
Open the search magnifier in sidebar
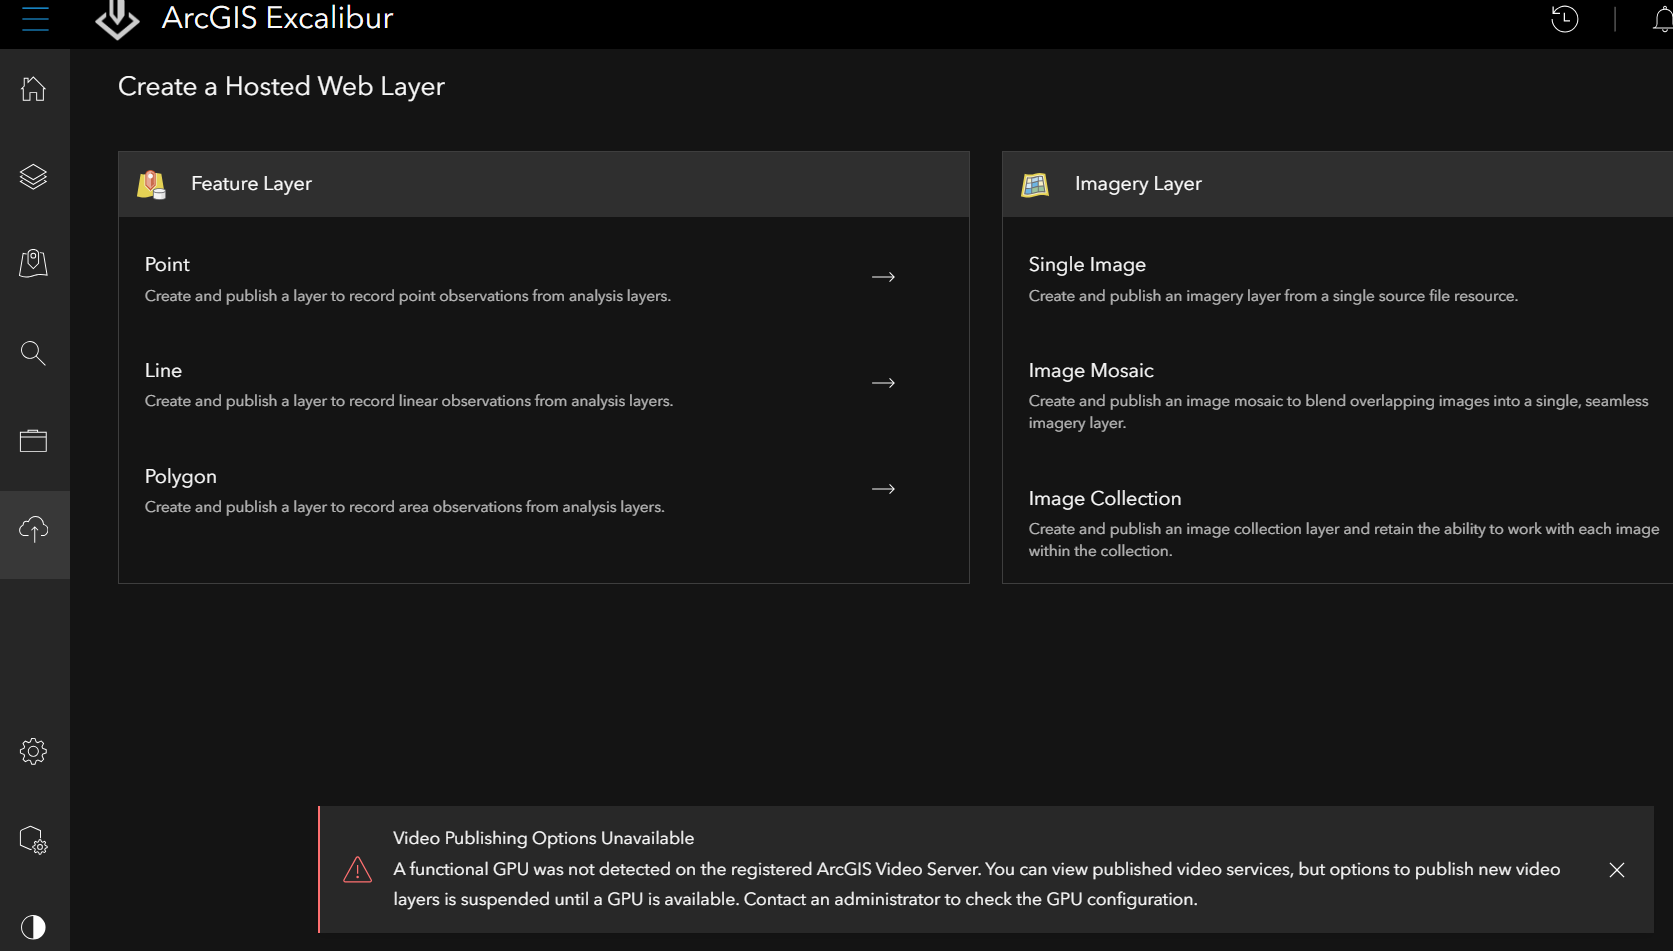34,353
